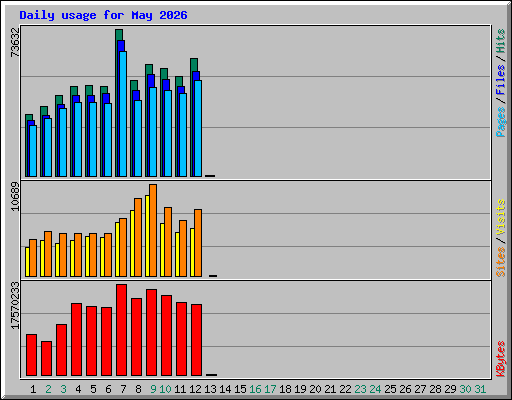This screenshot has height=400, width=512.
Task: Click day label 8 on x-axis
Action: [x=138, y=389]
